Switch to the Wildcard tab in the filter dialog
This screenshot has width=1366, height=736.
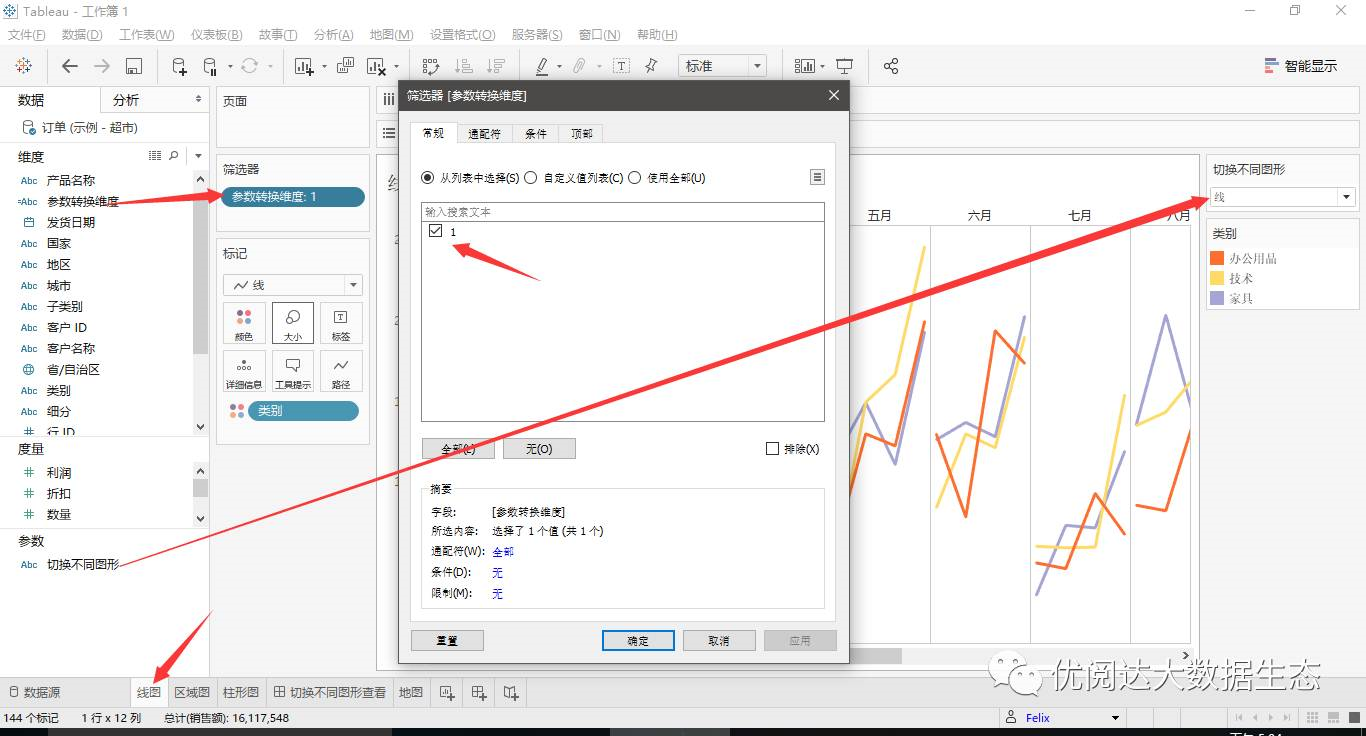point(484,134)
